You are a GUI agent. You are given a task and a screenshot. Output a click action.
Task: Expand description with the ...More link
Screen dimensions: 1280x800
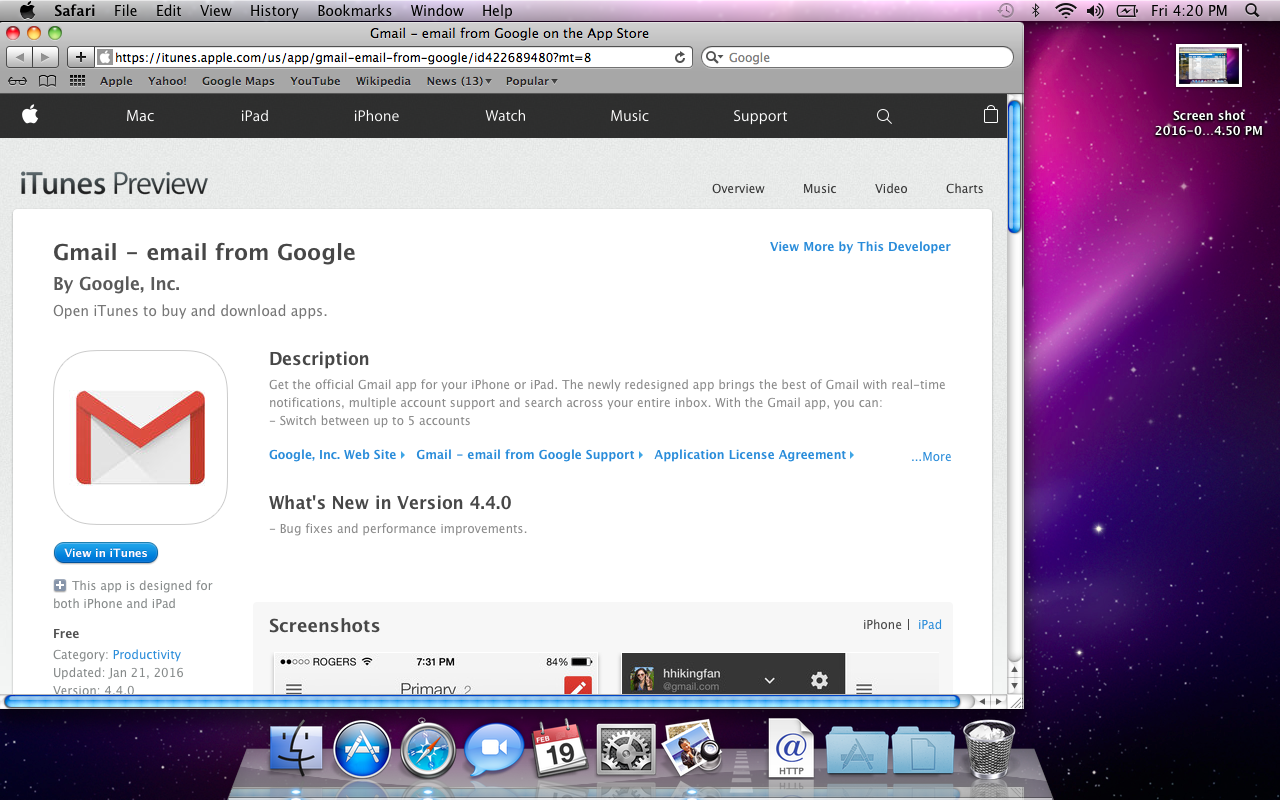click(931, 457)
